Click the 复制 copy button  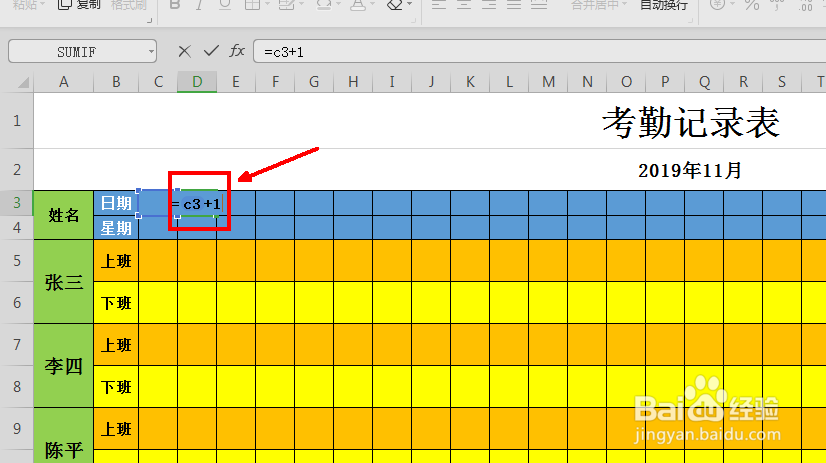tap(78, 5)
